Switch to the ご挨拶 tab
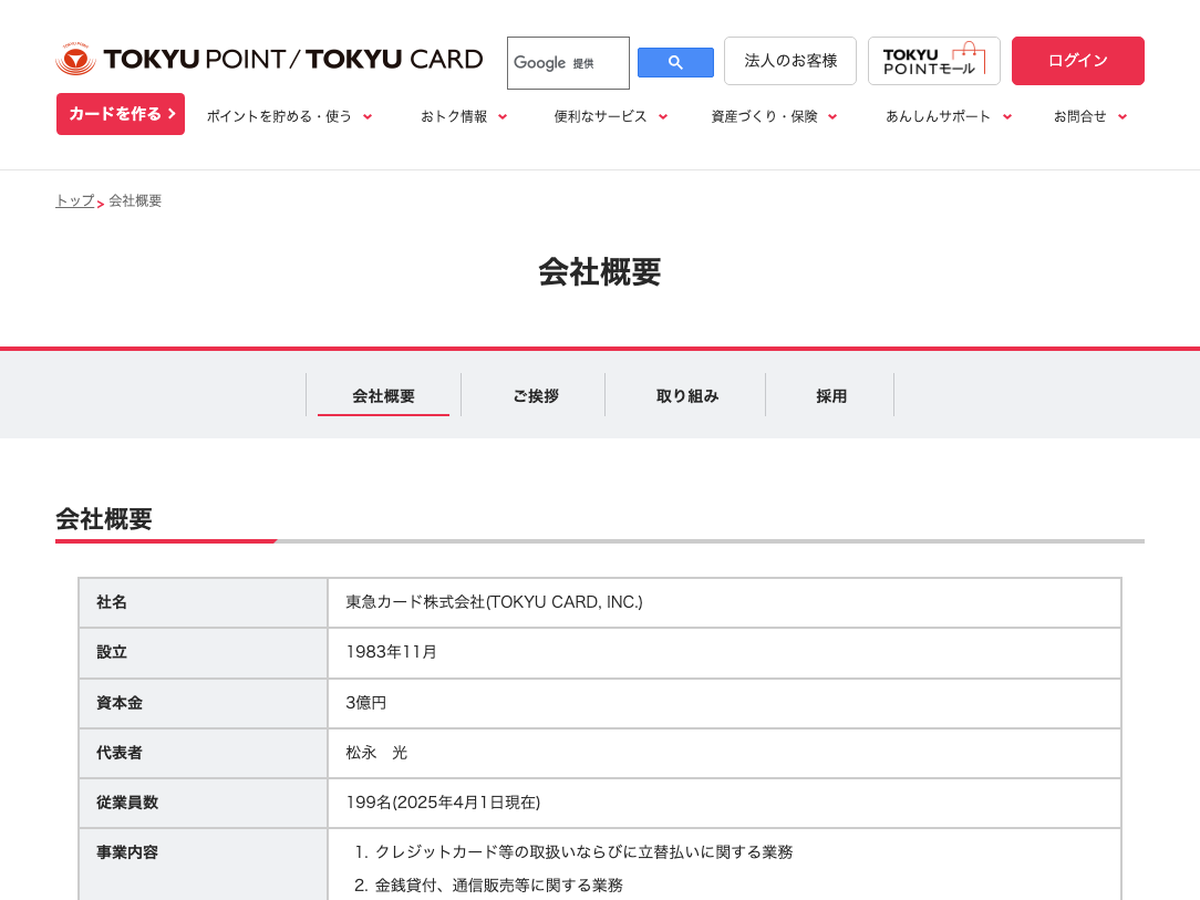 pos(535,396)
